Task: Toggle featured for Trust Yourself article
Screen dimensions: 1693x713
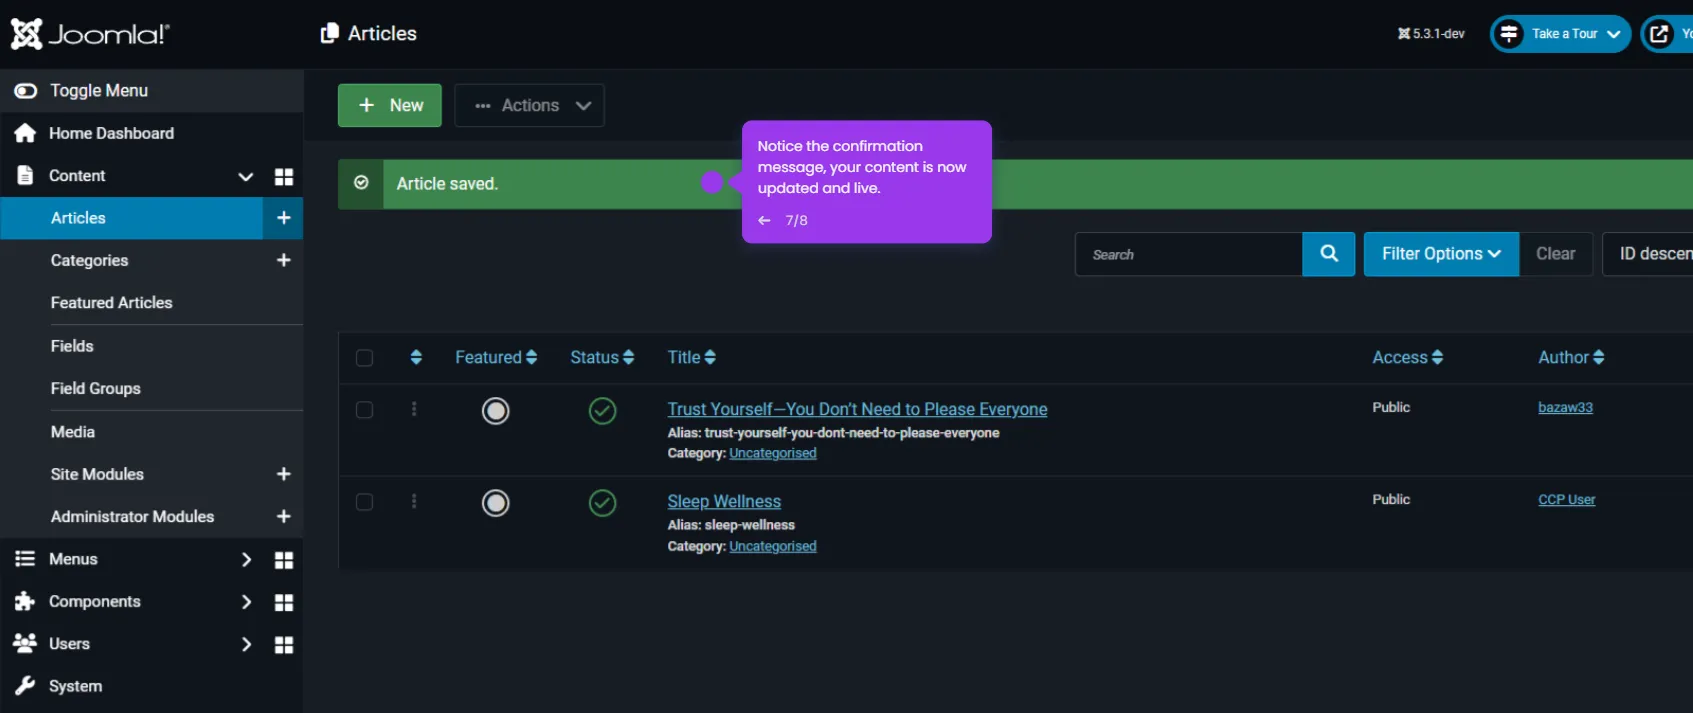Action: (x=496, y=411)
